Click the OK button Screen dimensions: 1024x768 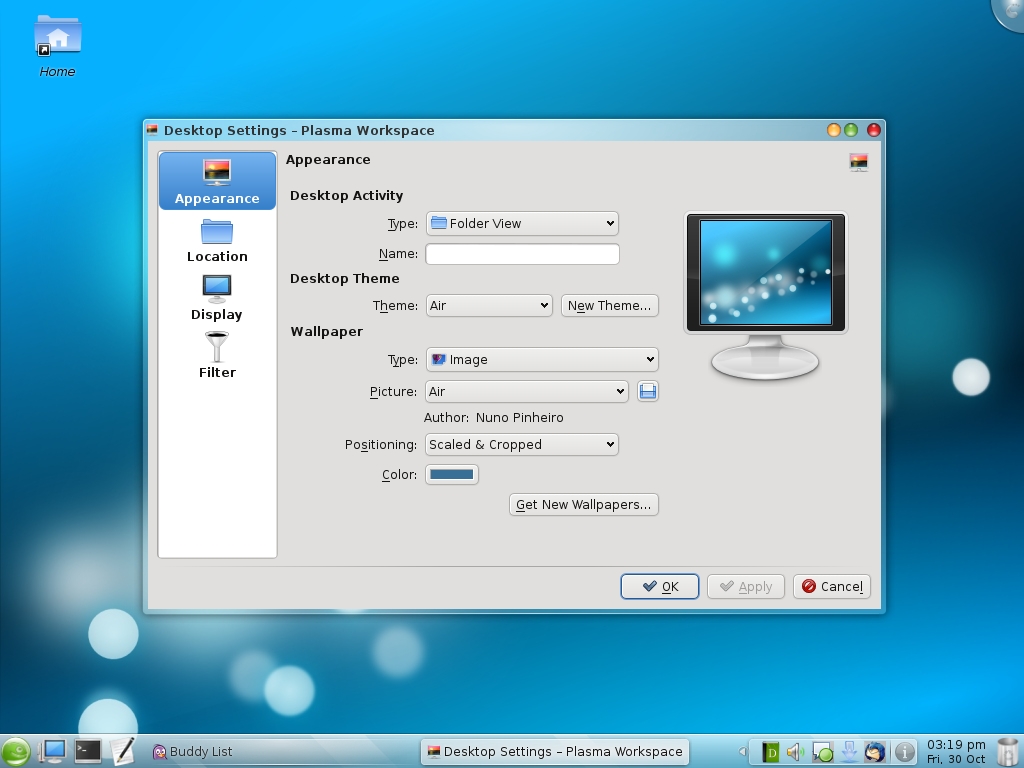660,586
